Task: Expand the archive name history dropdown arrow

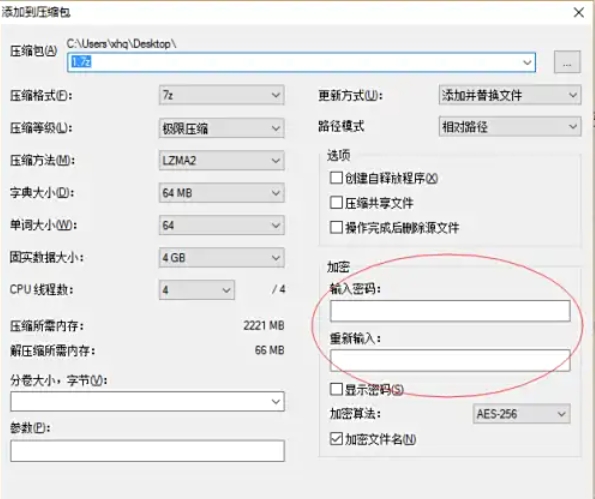Action: pyautogui.click(x=527, y=62)
